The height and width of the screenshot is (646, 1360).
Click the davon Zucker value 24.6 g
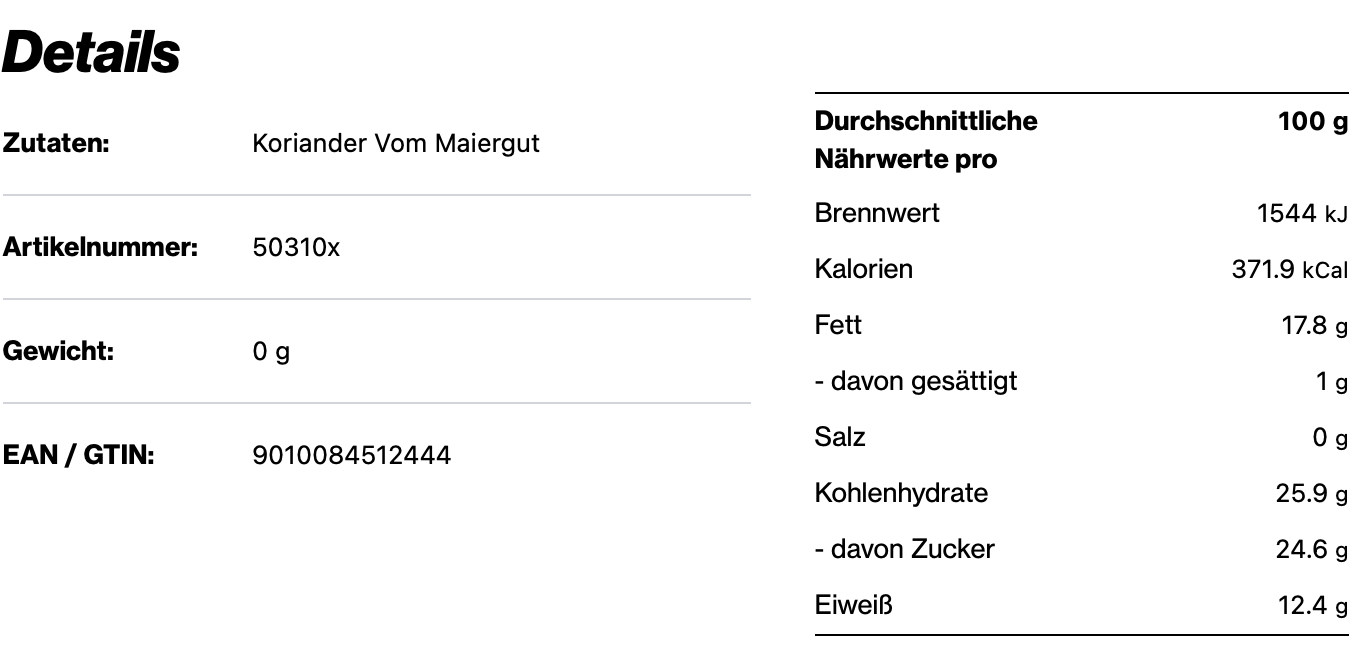pyautogui.click(x=1311, y=549)
